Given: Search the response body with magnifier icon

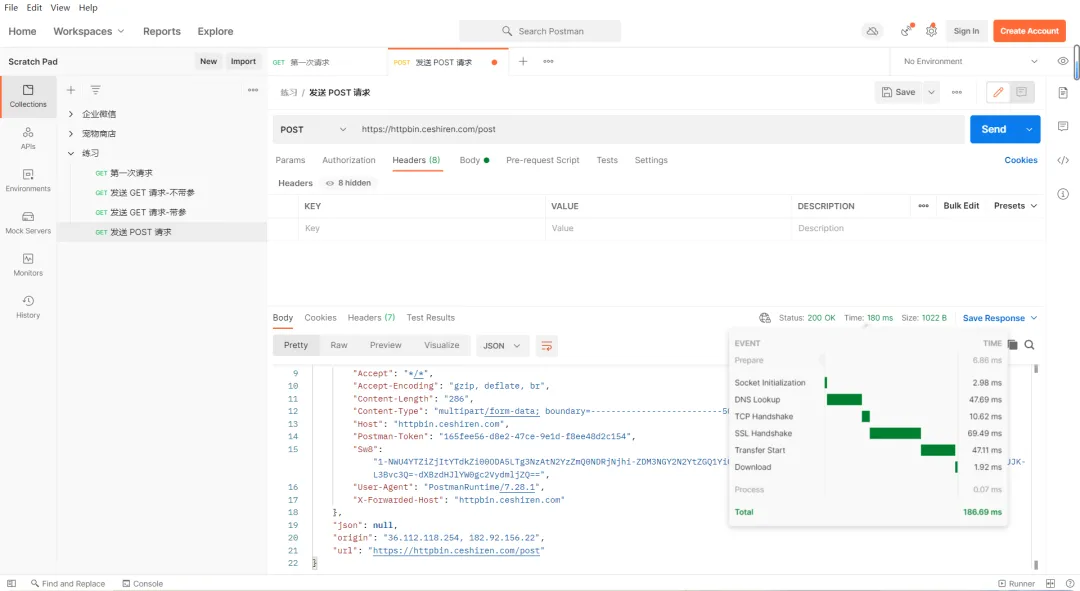Looking at the screenshot, I should [x=1029, y=345].
